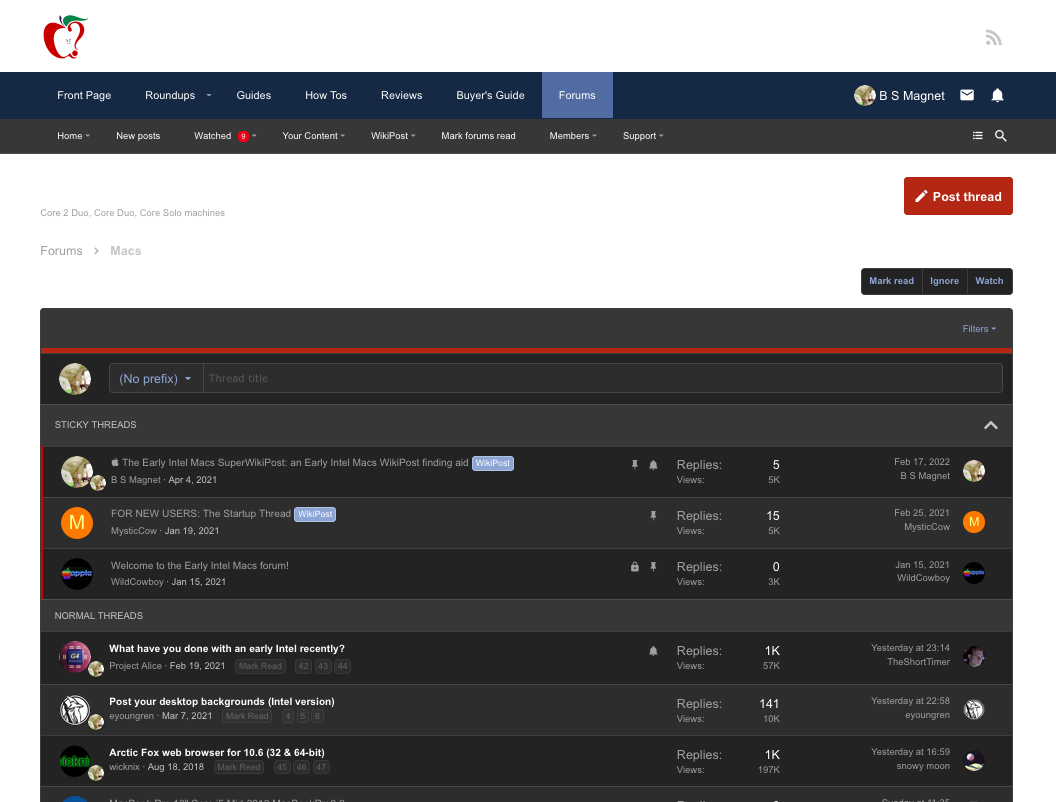Screen dimensions: 1056x802
Task: Open Post your desktop backgrounds thread
Action: coord(222,701)
